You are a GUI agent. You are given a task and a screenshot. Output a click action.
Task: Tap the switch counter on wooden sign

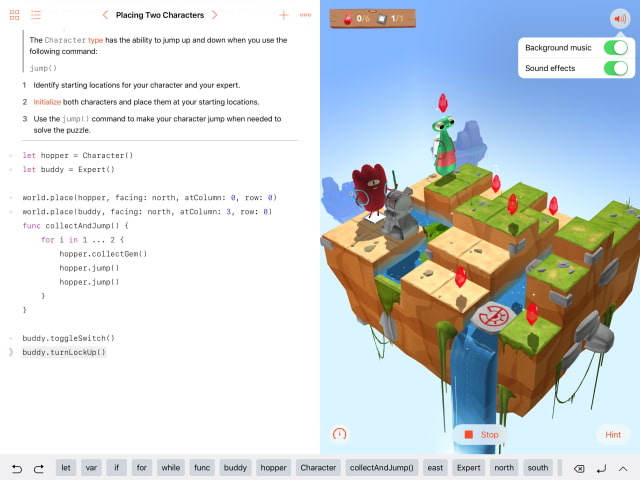(x=390, y=18)
